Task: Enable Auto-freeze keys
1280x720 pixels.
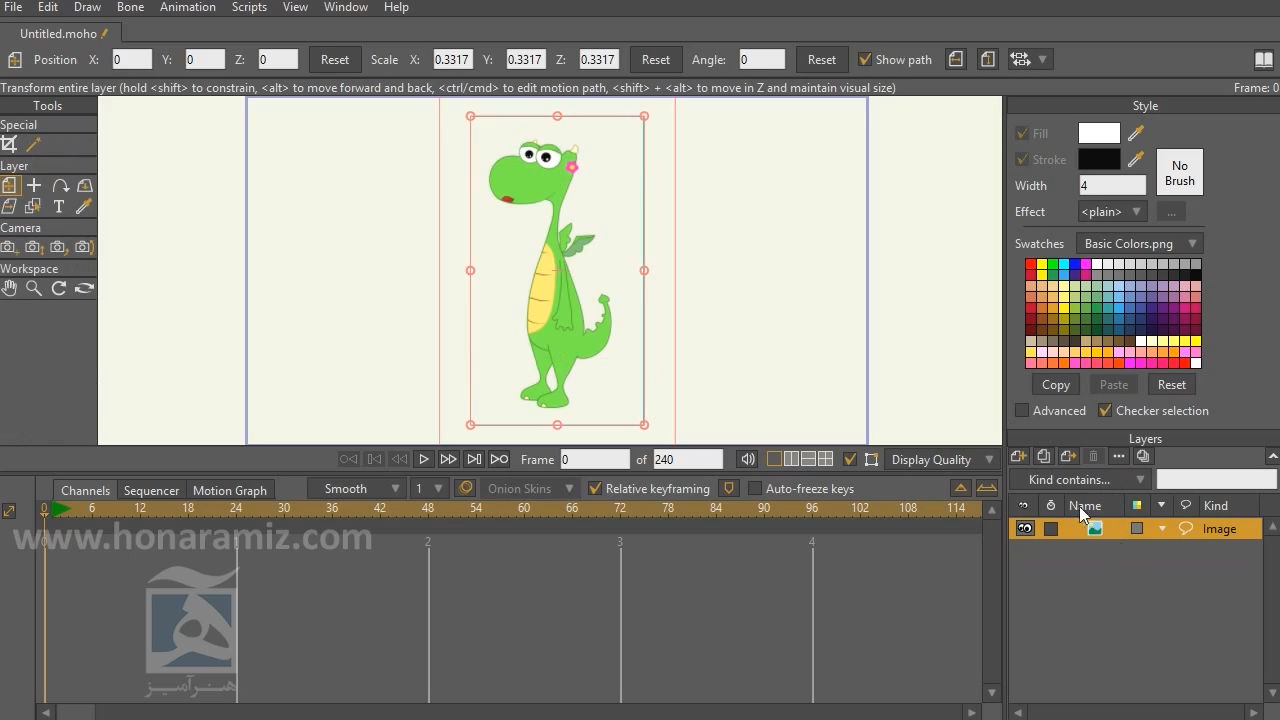Action: tap(755, 488)
